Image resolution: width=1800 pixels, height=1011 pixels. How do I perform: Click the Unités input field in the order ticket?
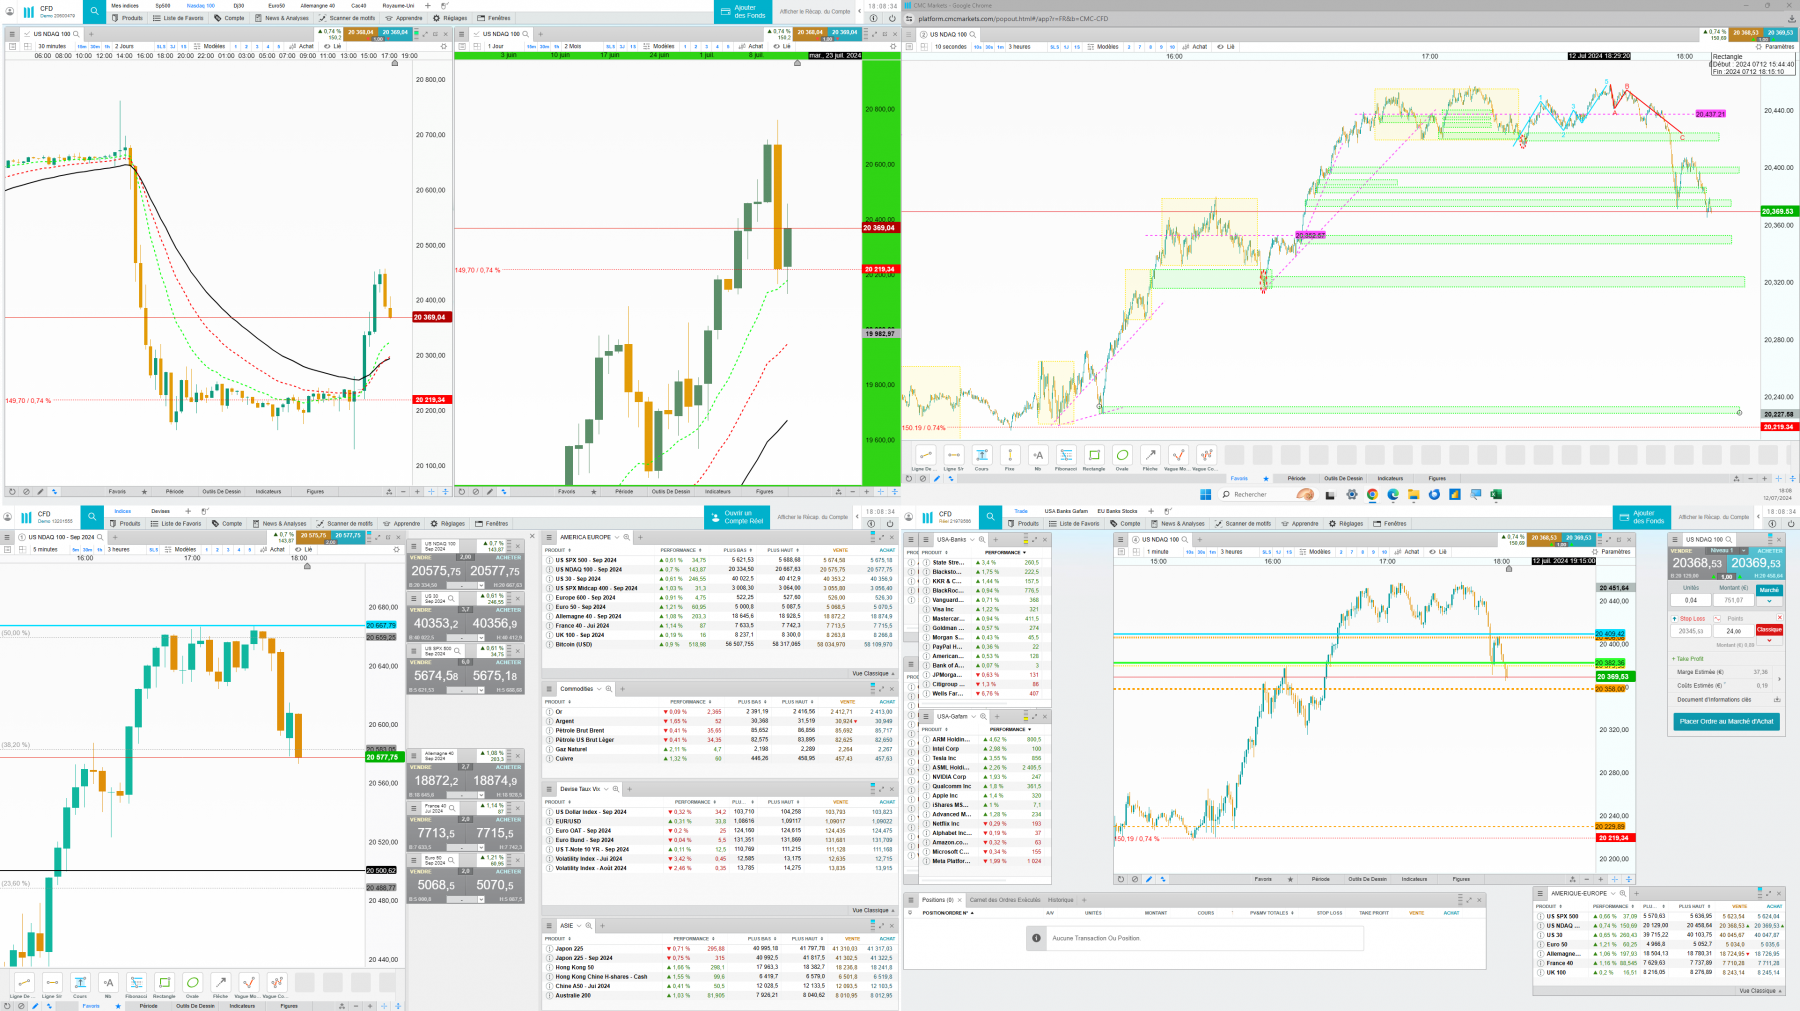(x=1691, y=600)
